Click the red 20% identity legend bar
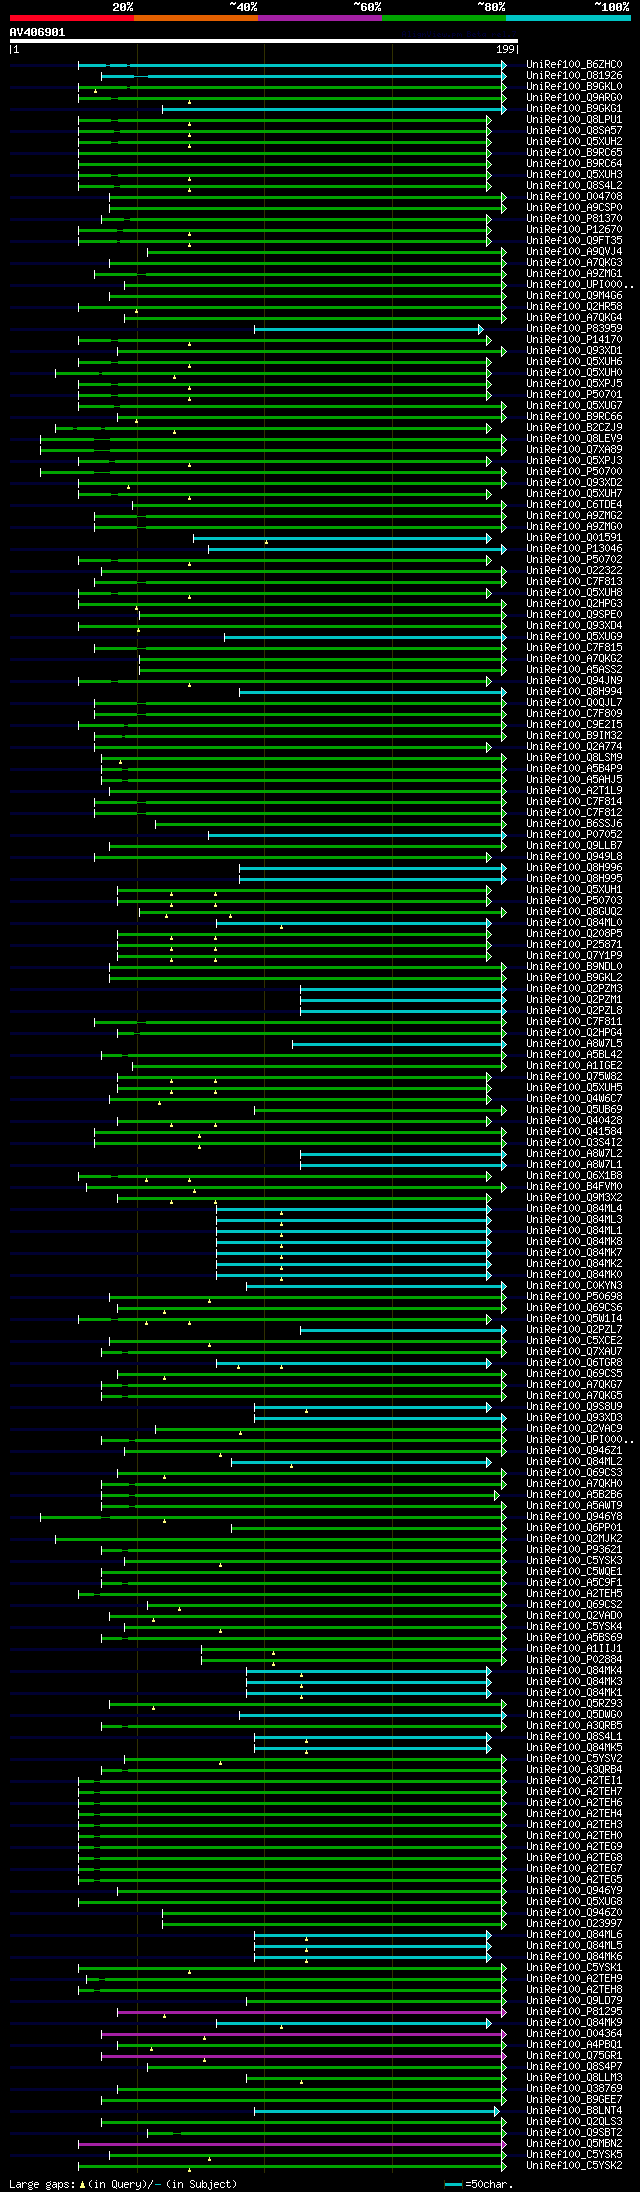The height and width of the screenshot is (2192, 640). click(x=72, y=18)
